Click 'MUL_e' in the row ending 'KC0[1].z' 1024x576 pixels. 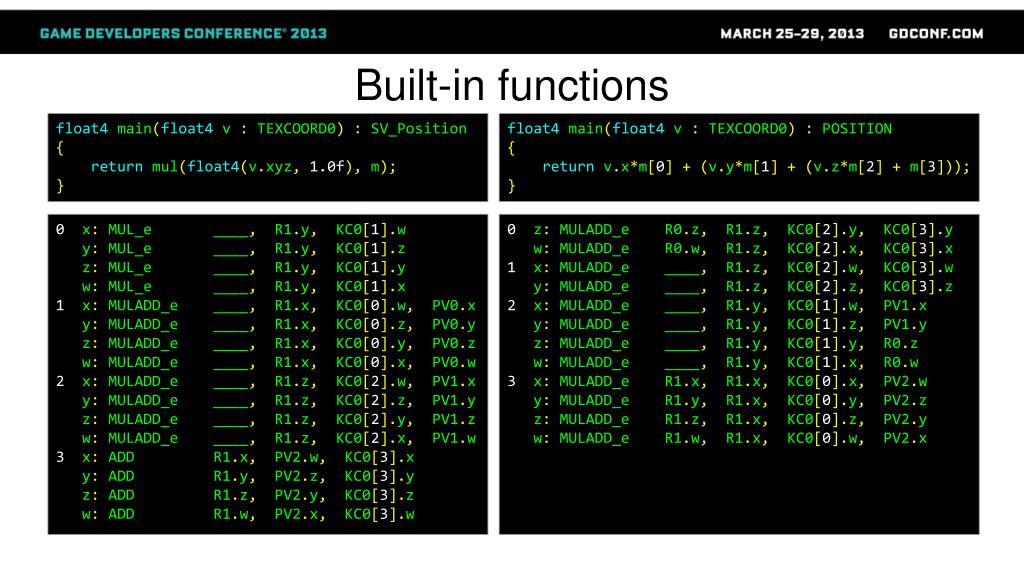tap(129, 249)
